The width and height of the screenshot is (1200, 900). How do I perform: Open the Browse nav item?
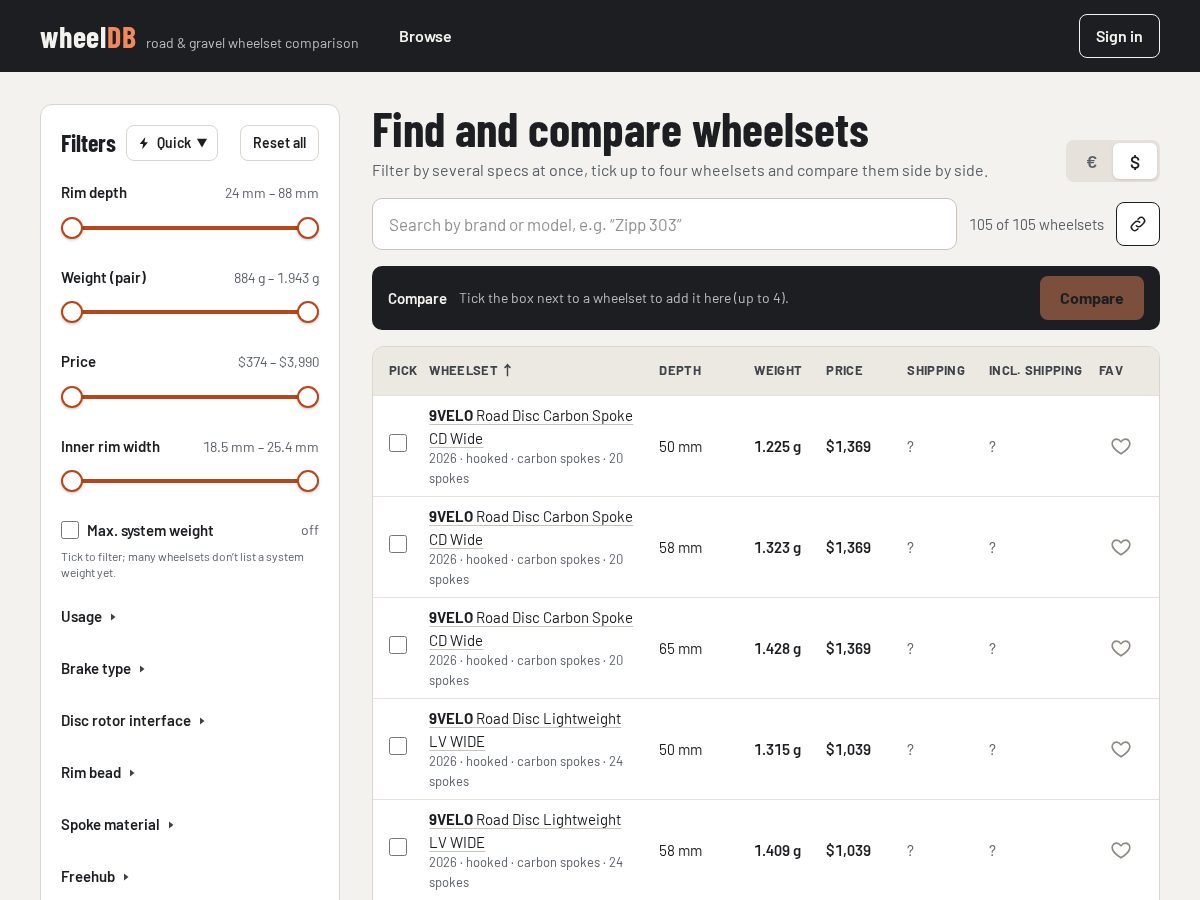pos(425,36)
